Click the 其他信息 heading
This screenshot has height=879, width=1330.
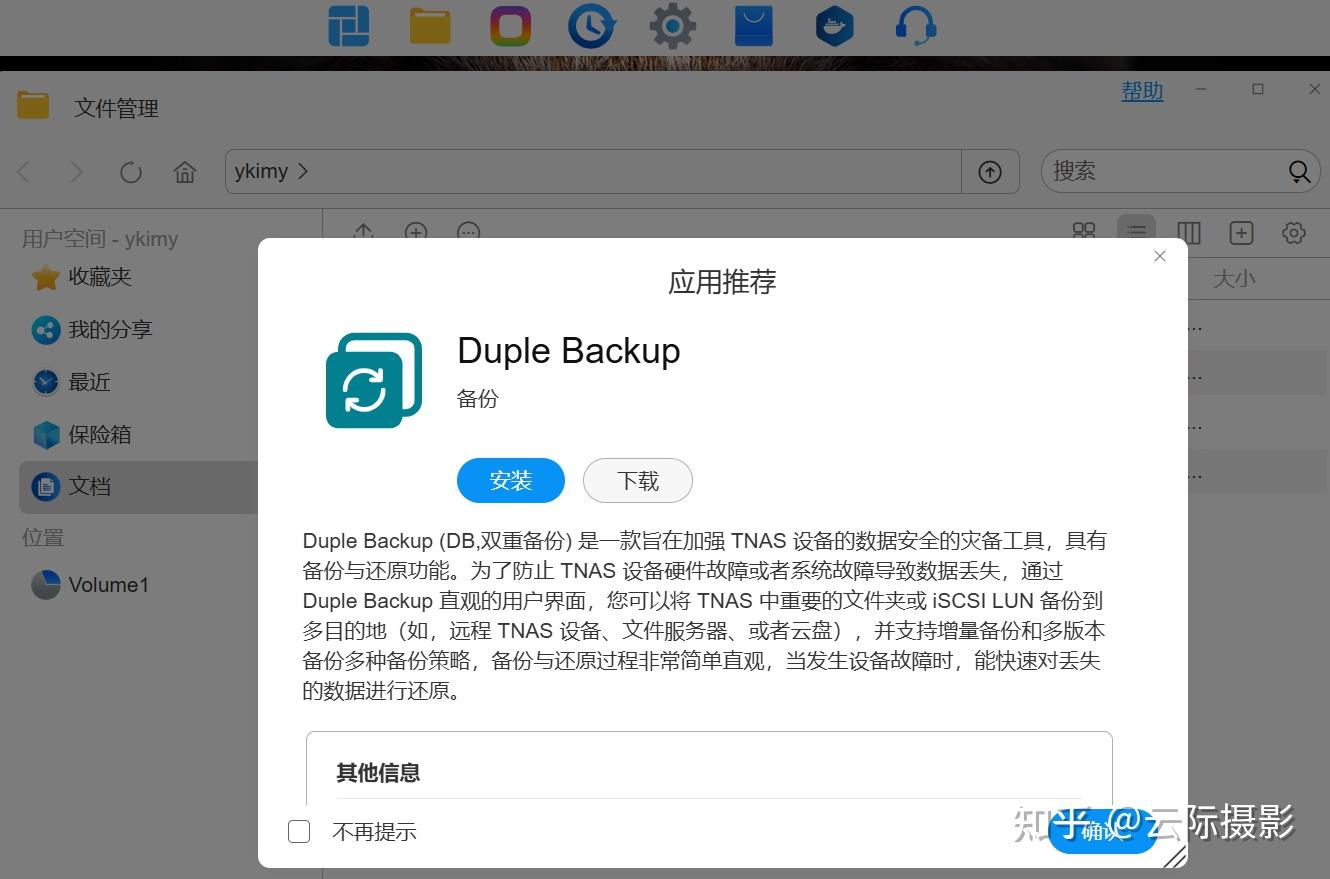tap(378, 773)
